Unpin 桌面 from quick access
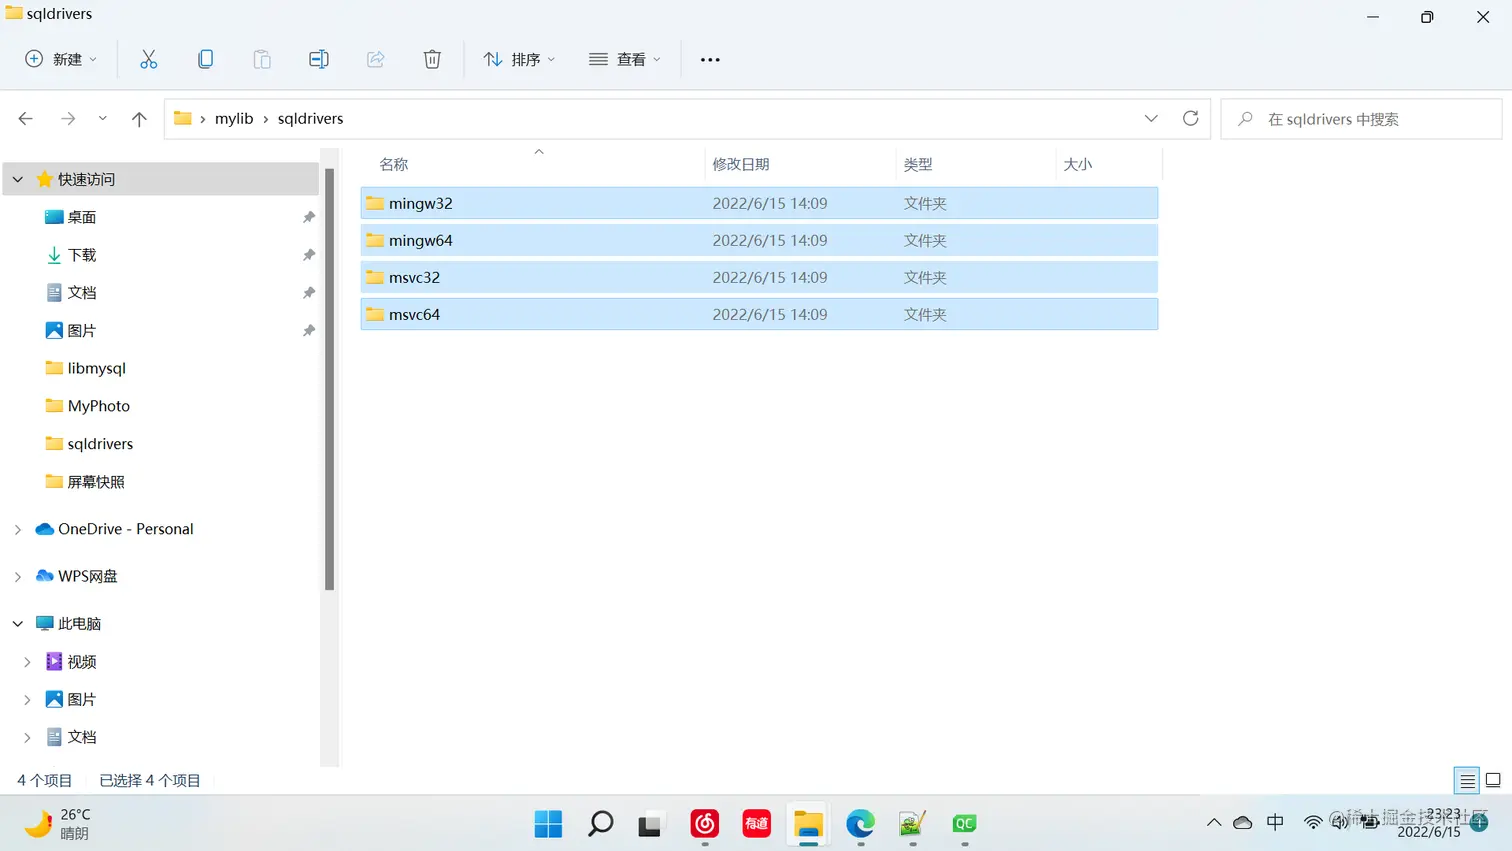Screen dimensions: 1512x851 309,216
